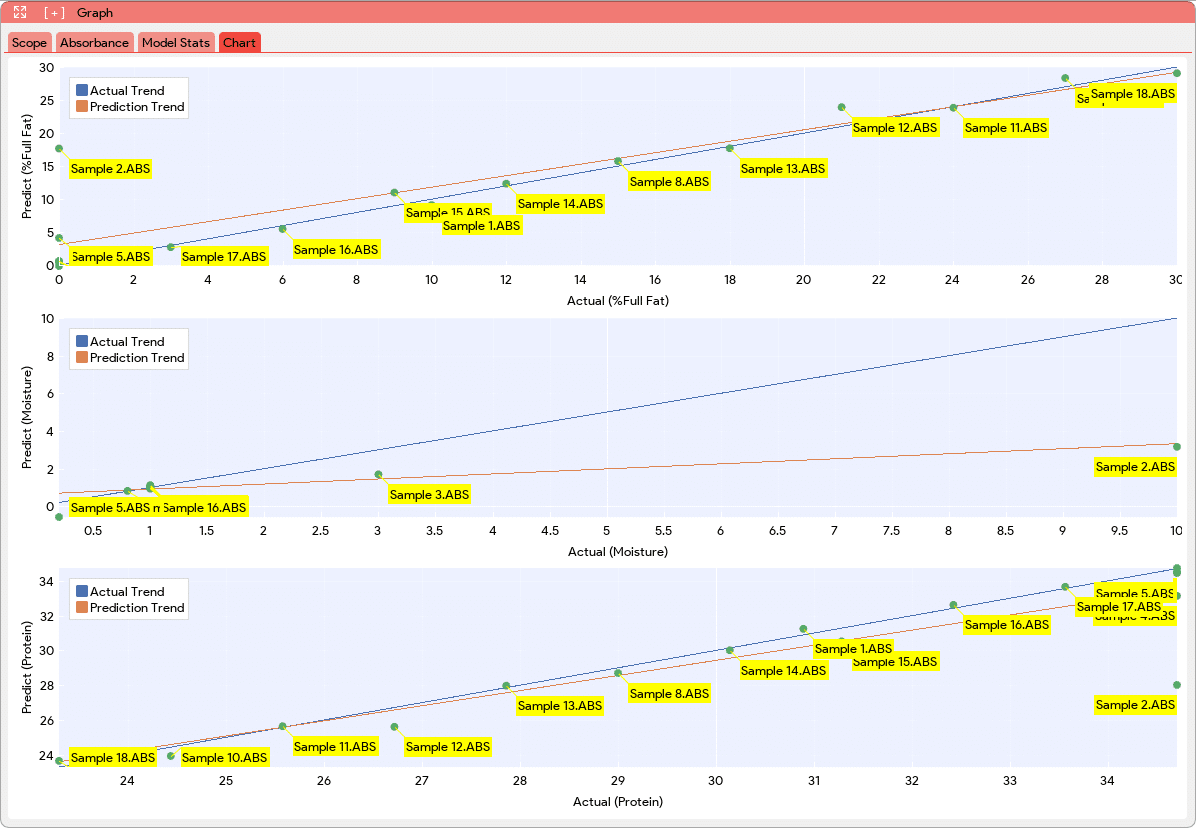Select Sample 12.ABS label in Full Fat chart
The width and height of the screenshot is (1196, 828).
(895, 128)
